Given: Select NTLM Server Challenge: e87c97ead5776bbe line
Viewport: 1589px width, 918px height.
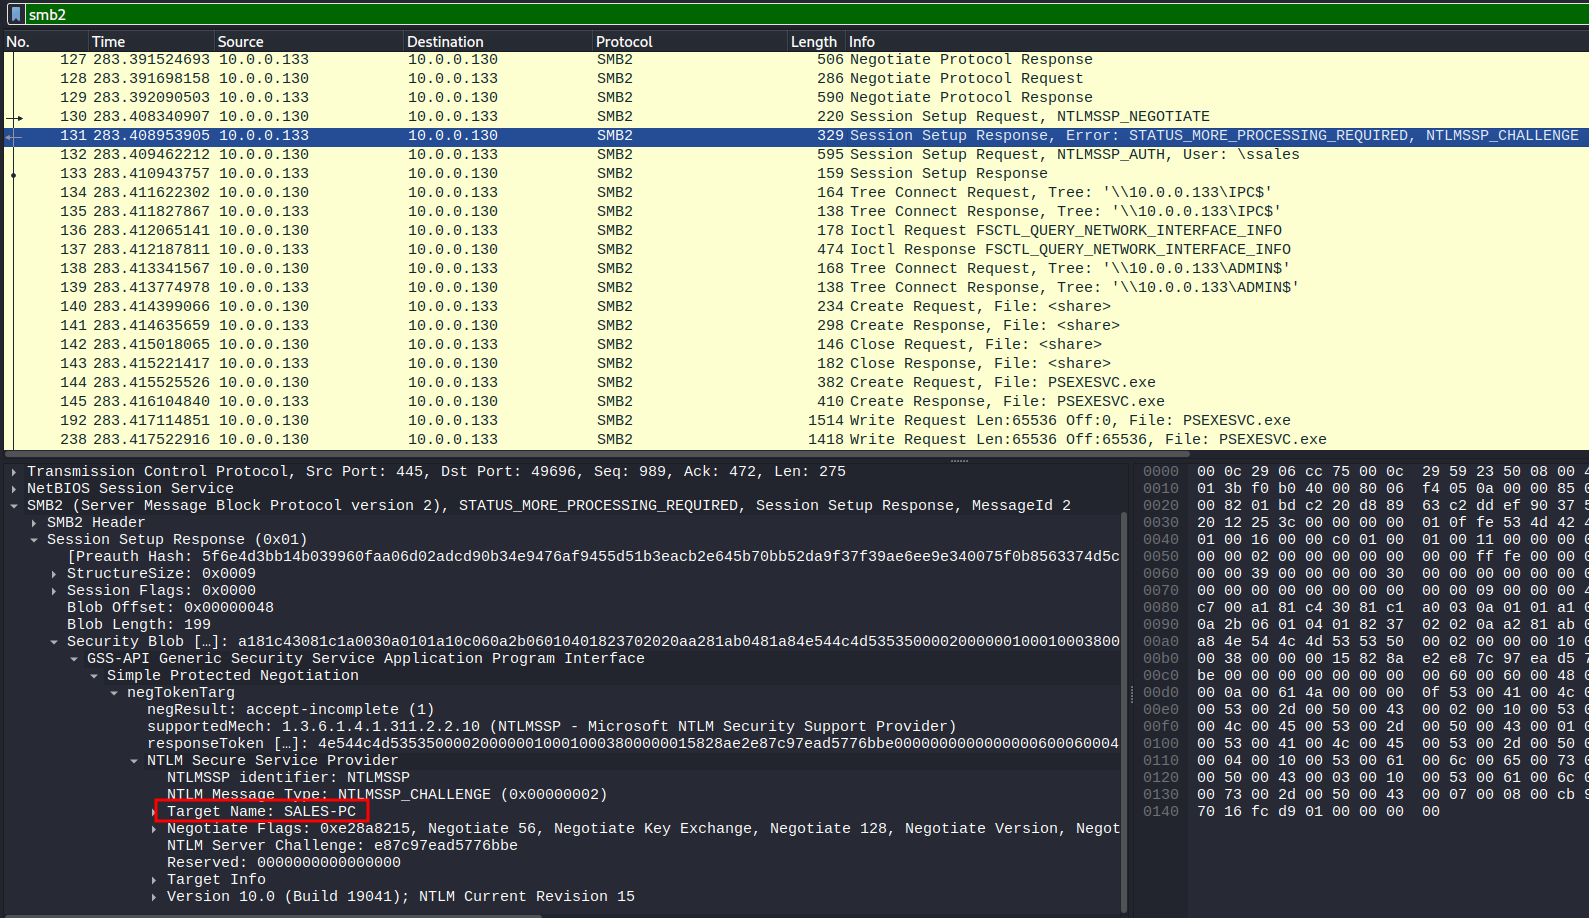Looking at the screenshot, I should [x=342, y=846].
